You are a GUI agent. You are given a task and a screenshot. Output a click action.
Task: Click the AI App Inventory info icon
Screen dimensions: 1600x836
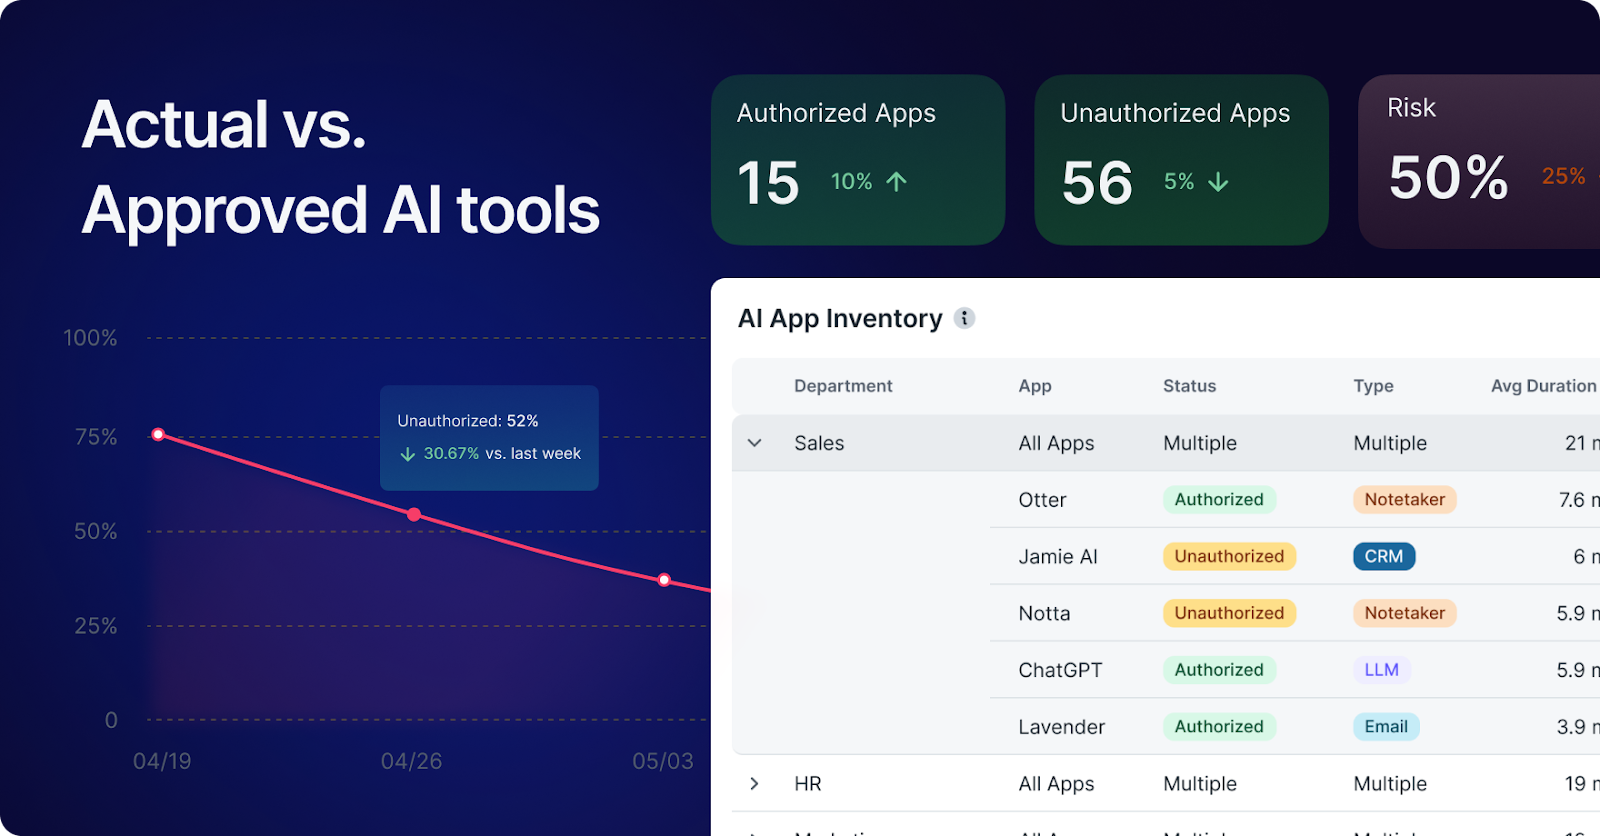click(x=964, y=318)
